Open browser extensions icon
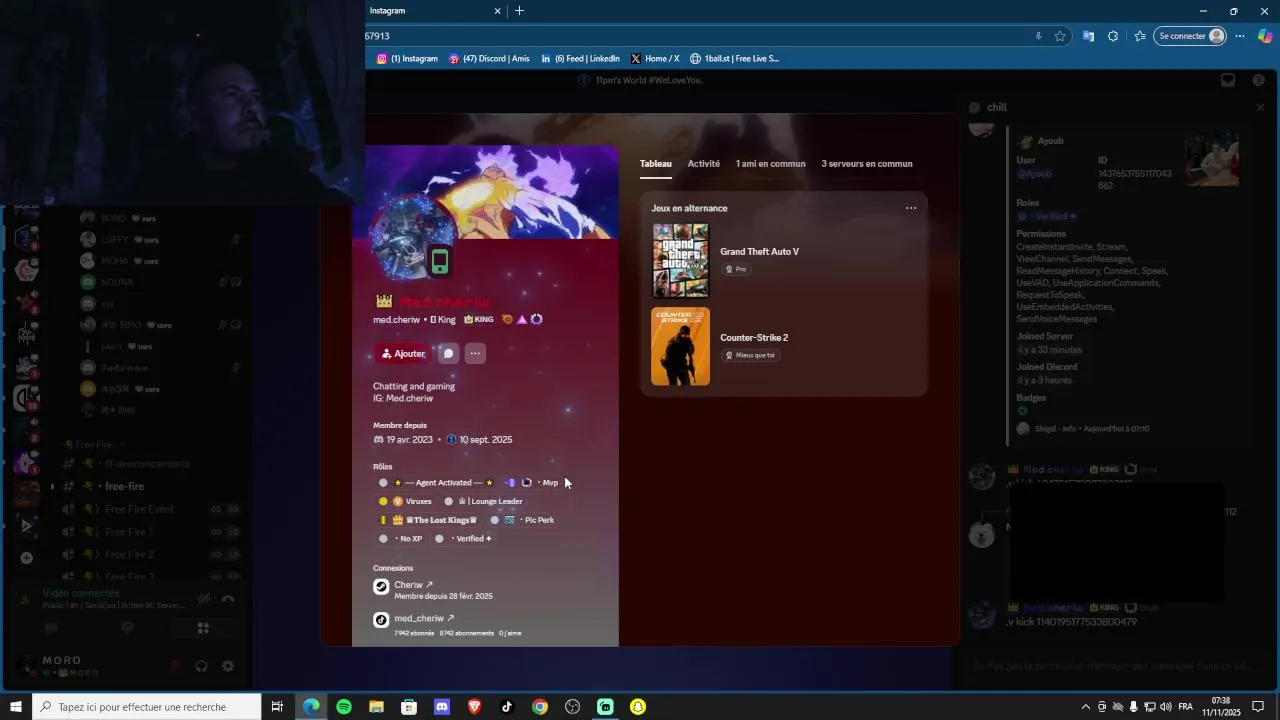 (x=1113, y=36)
